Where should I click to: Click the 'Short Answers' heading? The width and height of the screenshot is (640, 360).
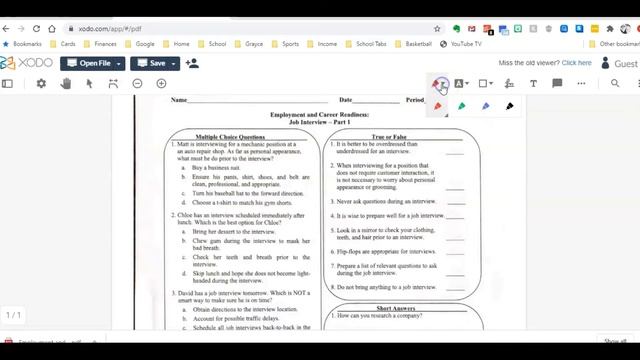tap(396, 308)
